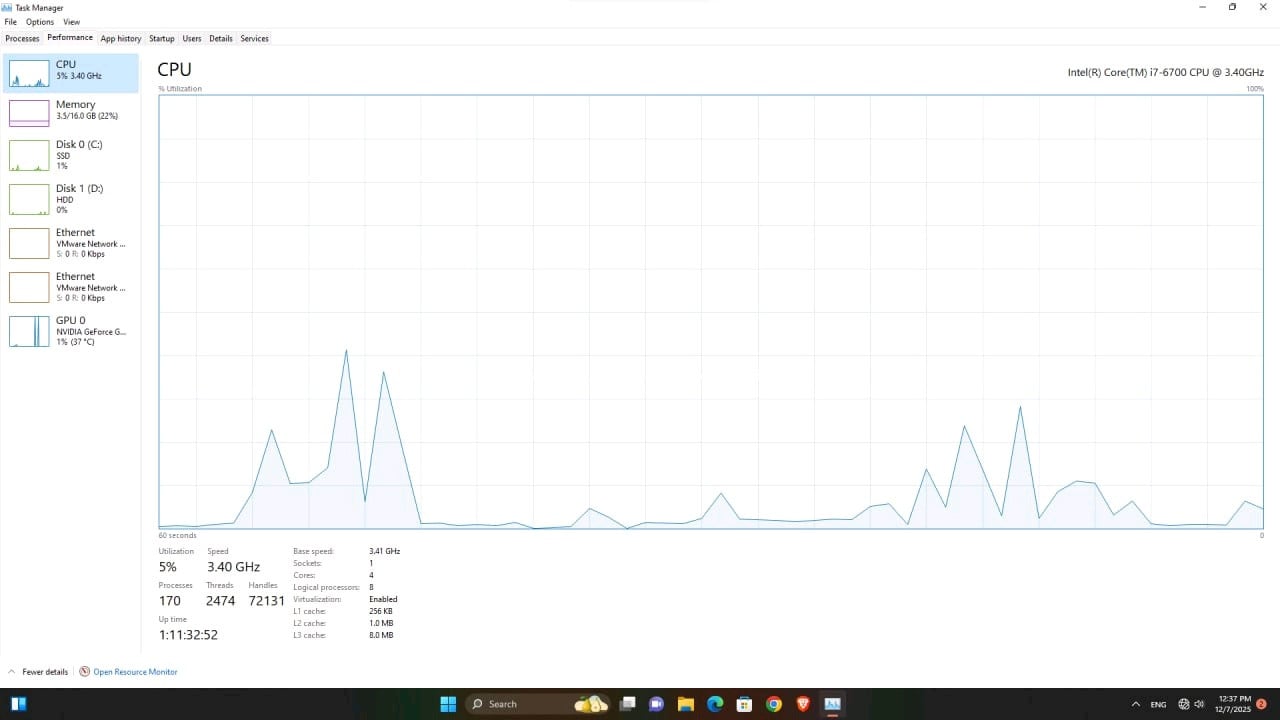Select Memory in the performance sidebar
1280x720 pixels.
pyautogui.click(x=71, y=112)
